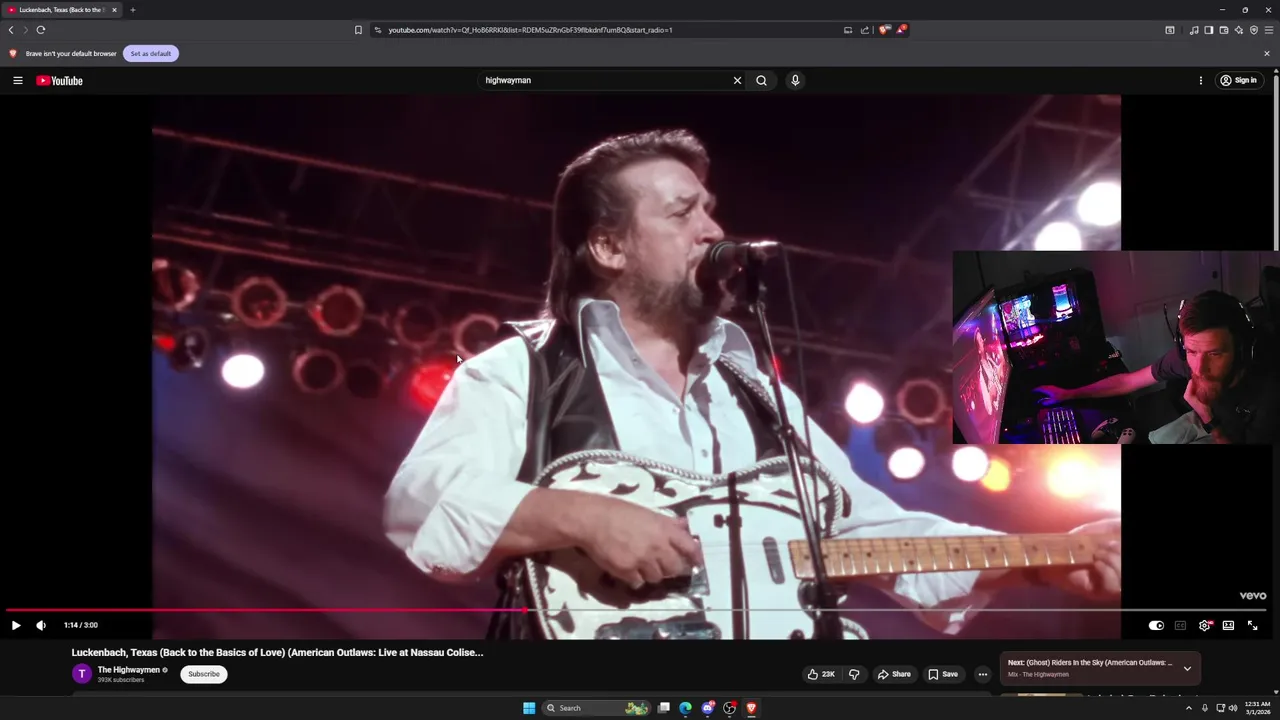Open the Brave playlist music icon
The image size is (1280, 720).
[1194, 30]
